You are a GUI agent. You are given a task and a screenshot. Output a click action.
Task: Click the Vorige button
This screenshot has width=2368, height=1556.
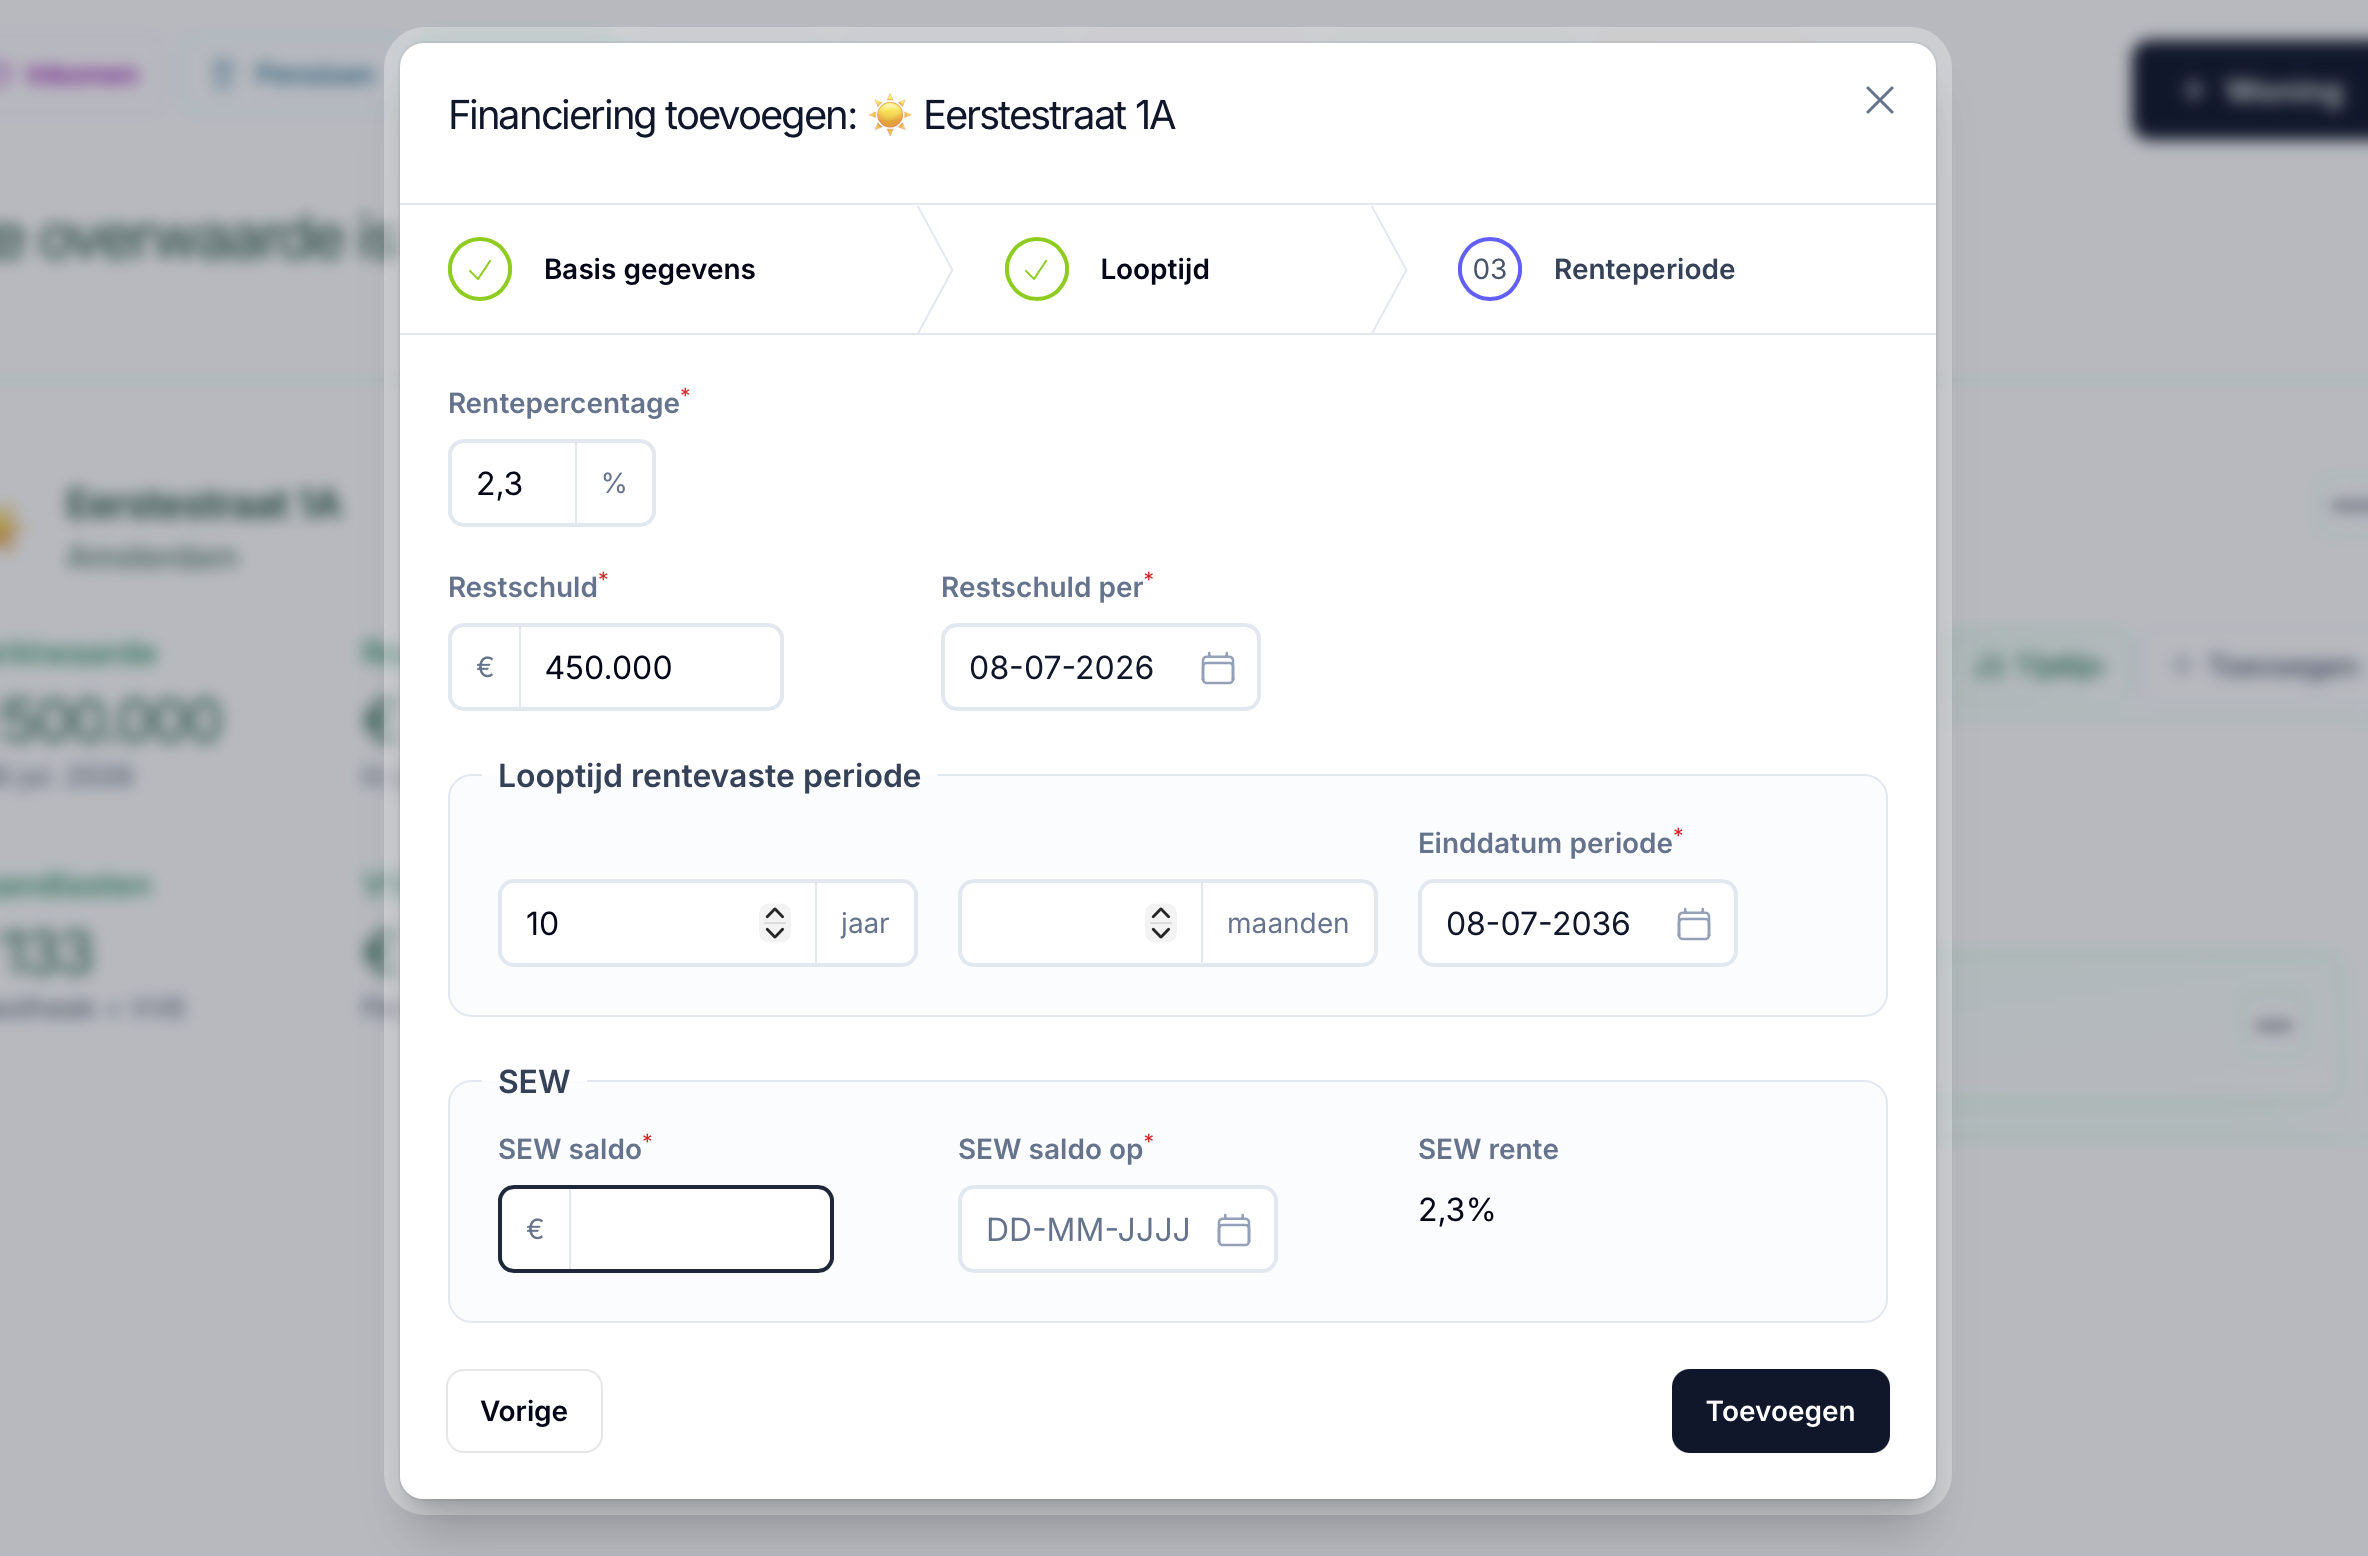[x=524, y=1411]
